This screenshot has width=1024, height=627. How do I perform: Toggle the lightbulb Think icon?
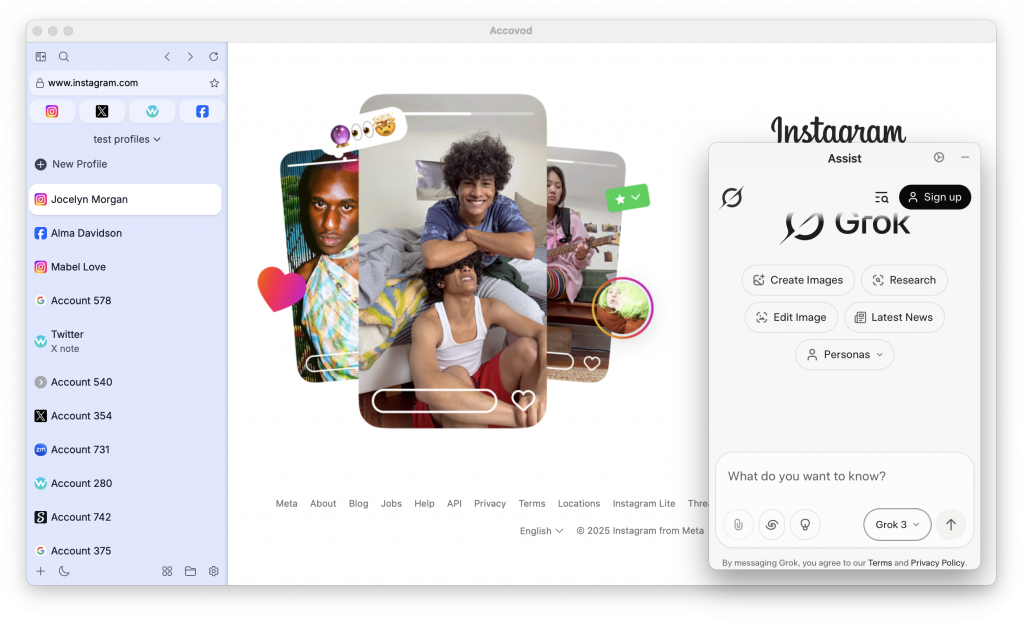pos(805,524)
